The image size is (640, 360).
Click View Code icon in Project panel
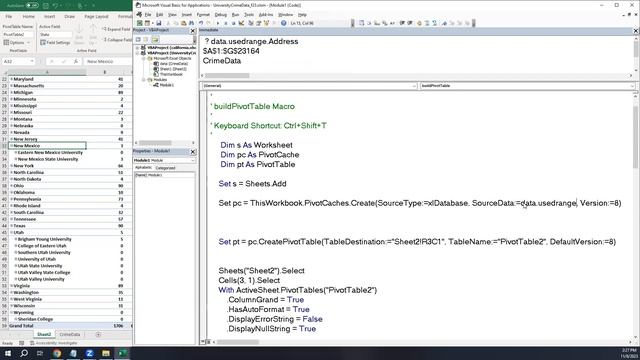point(138,40)
